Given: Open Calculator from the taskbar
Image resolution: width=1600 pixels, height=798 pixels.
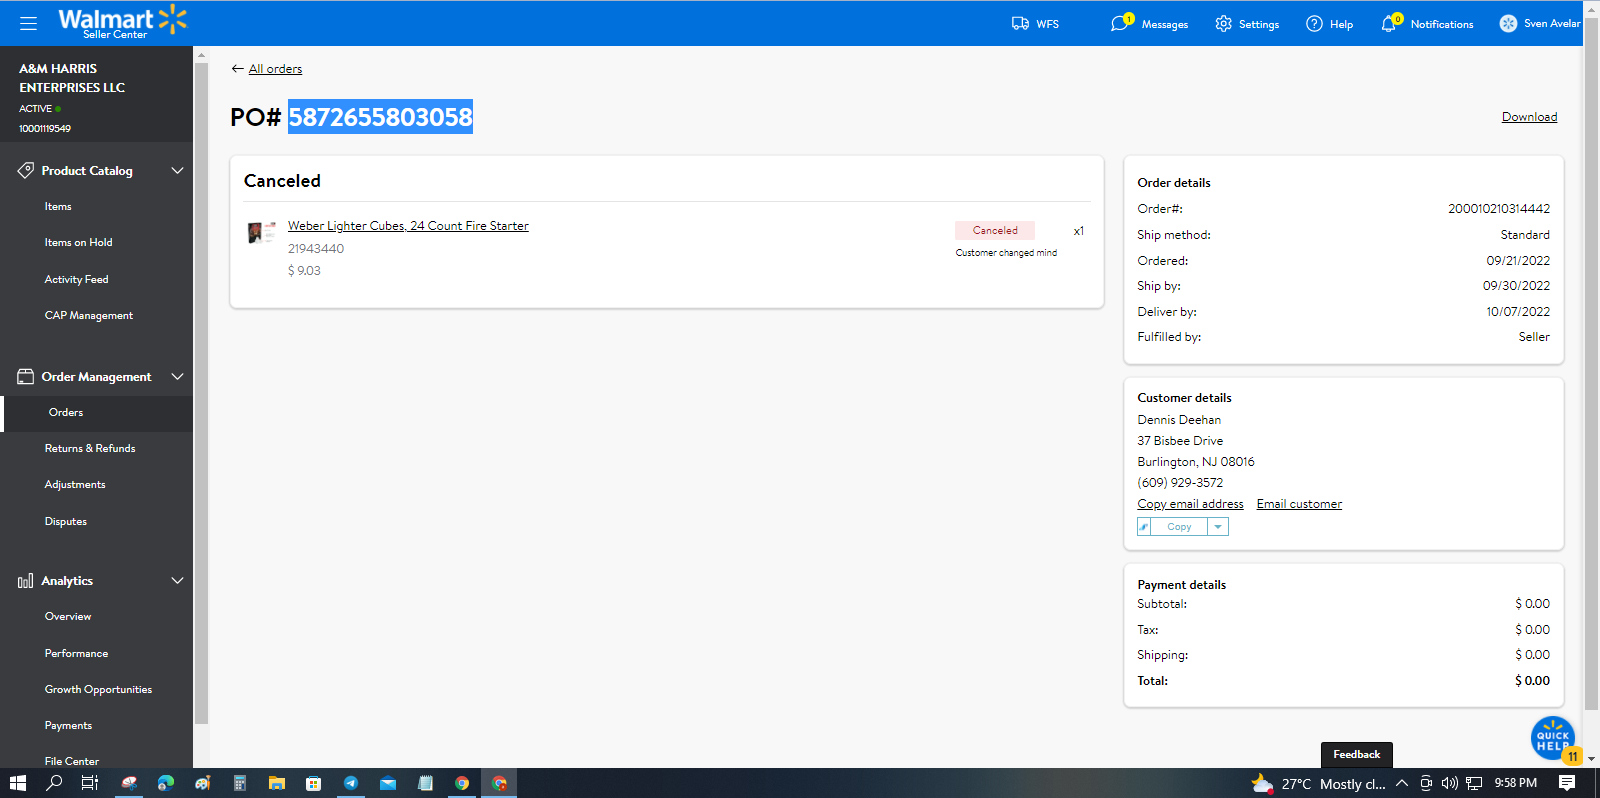Looking at the screenshot, I should point(240,783).
